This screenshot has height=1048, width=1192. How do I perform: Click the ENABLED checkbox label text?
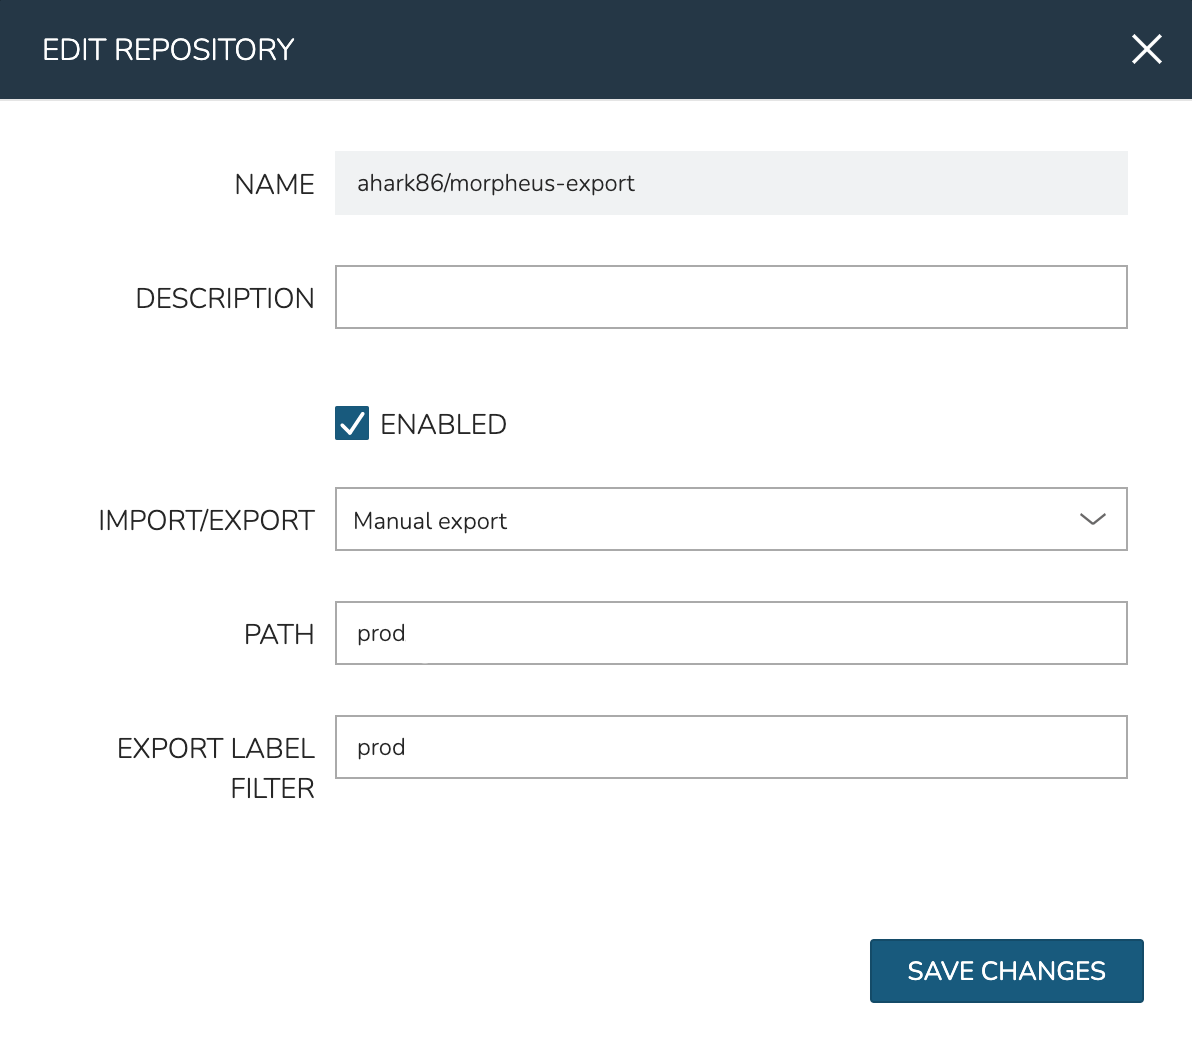point(443,425)
